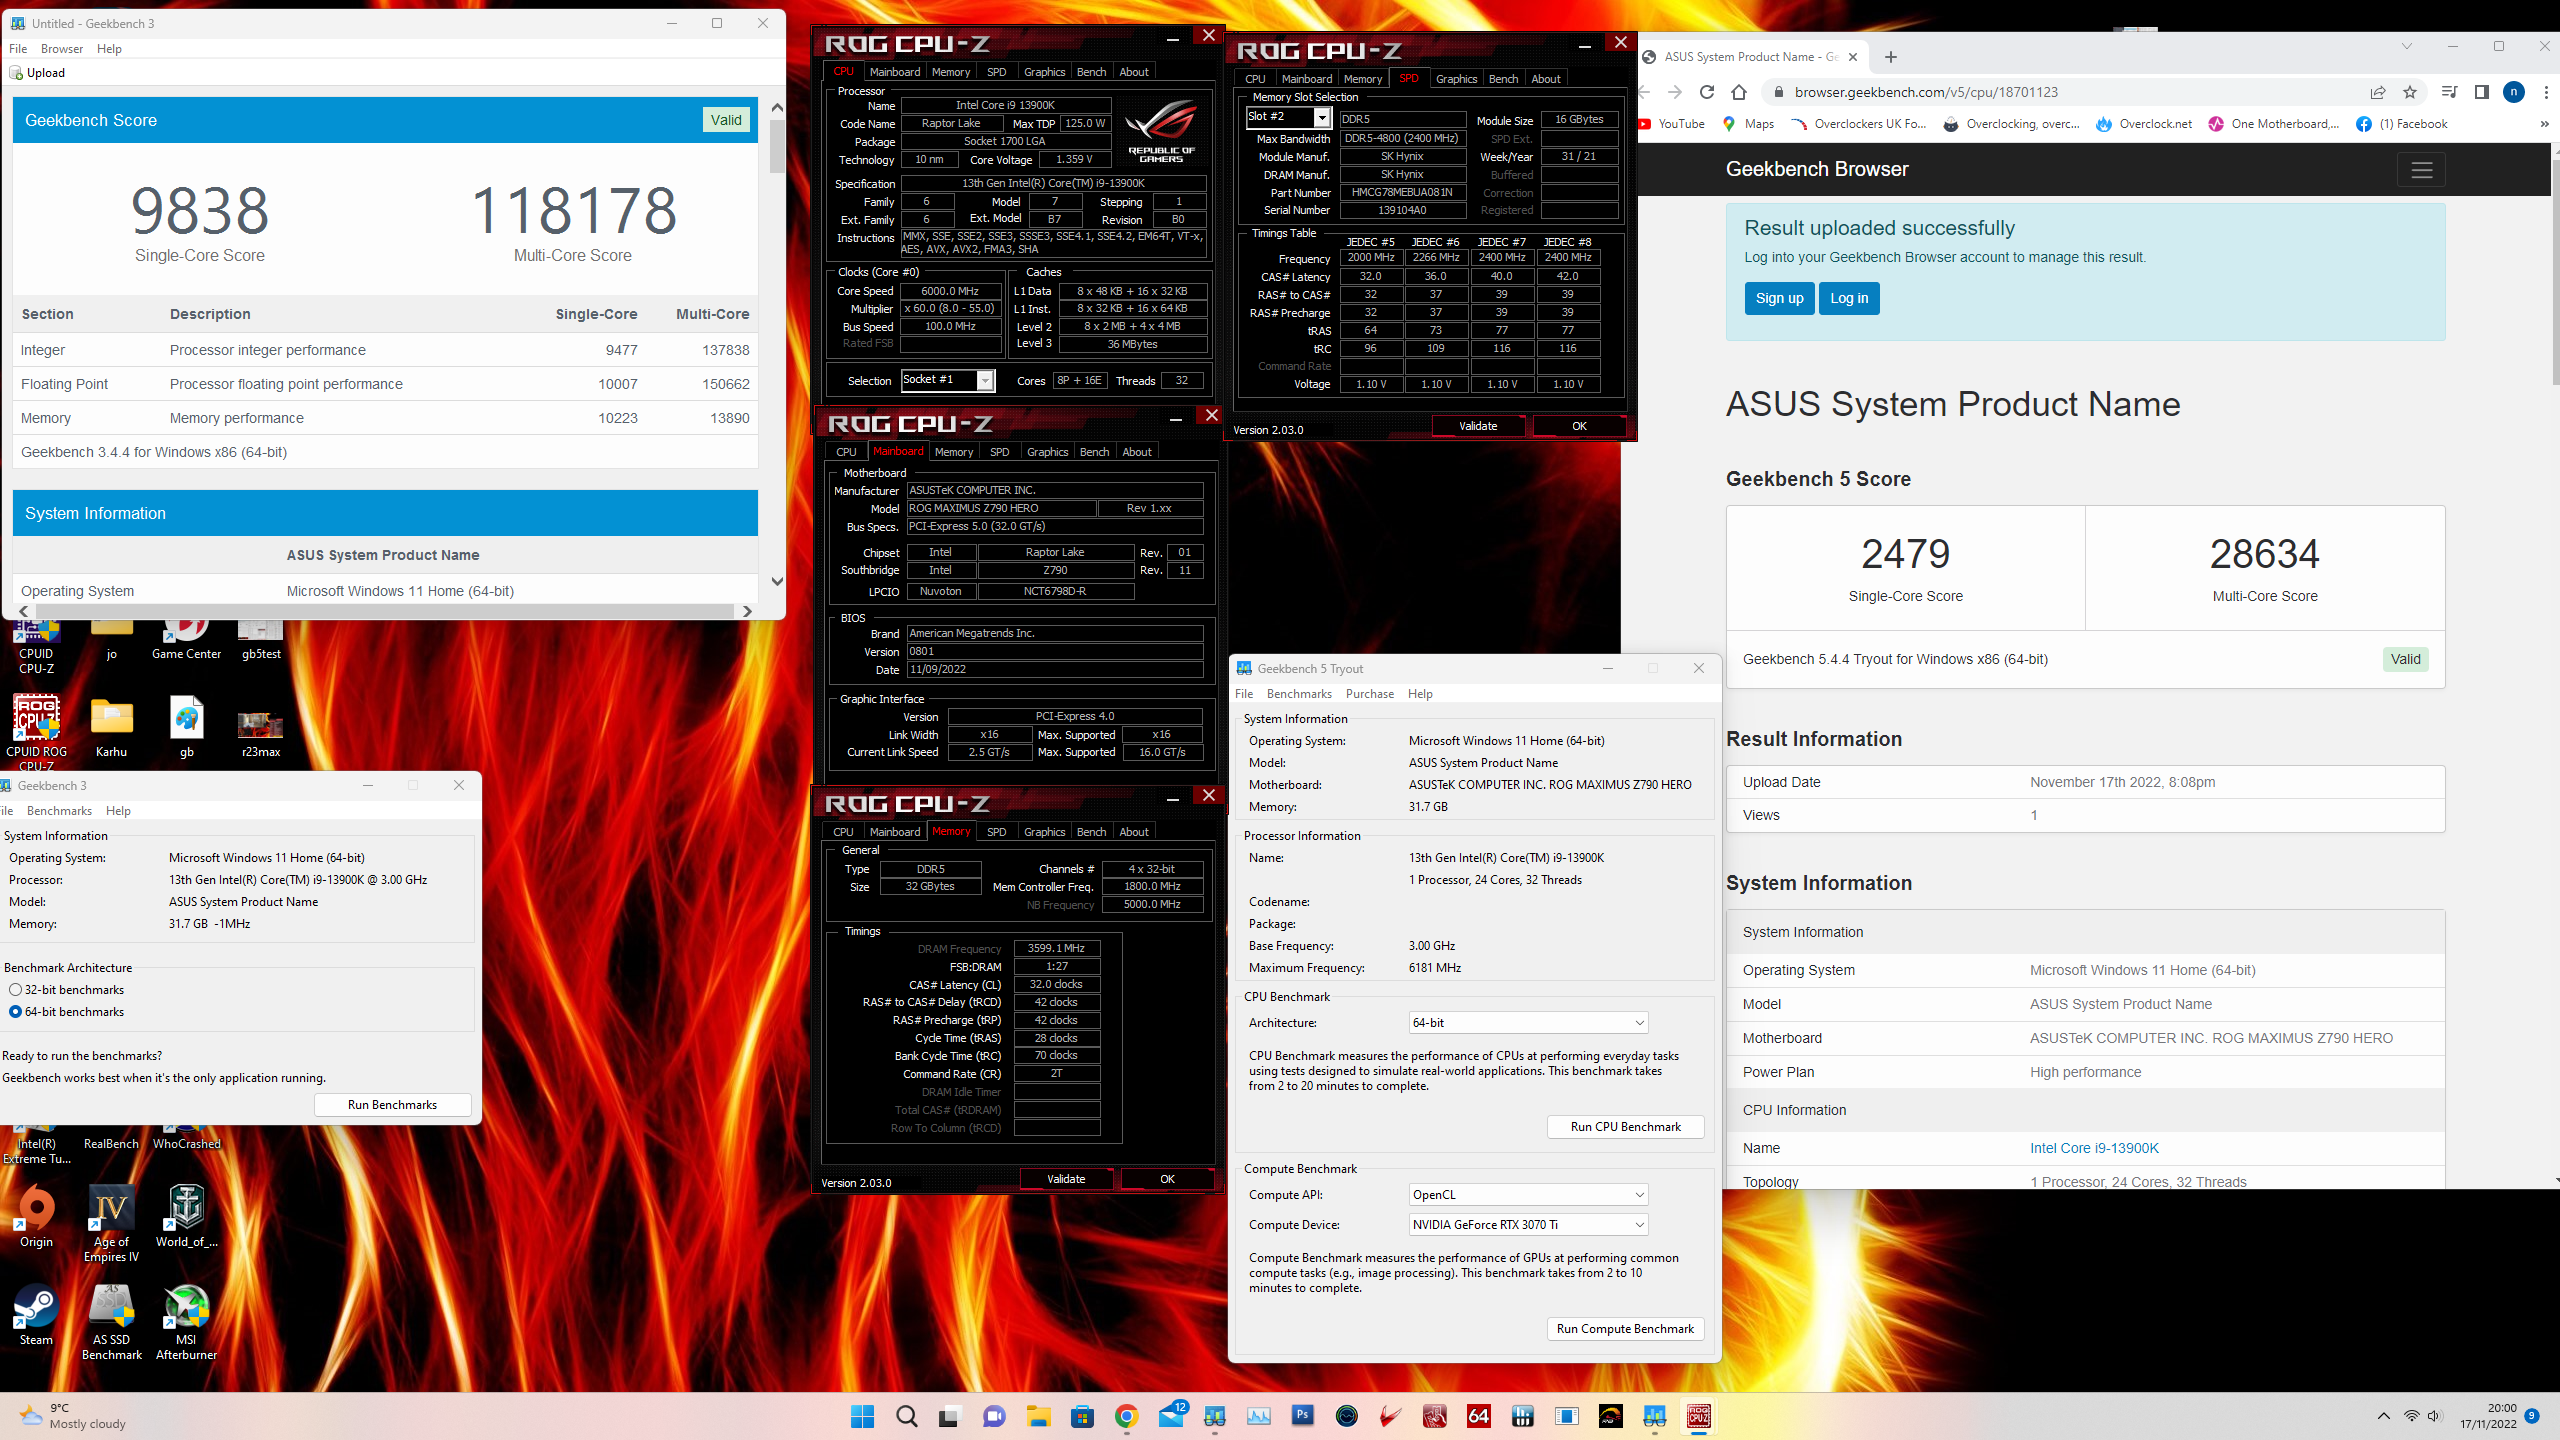Image resolution: width=2560 pixels, height=1440 pixels.
Task: Open the YouTube bookmark
Action: point(1672,124)
